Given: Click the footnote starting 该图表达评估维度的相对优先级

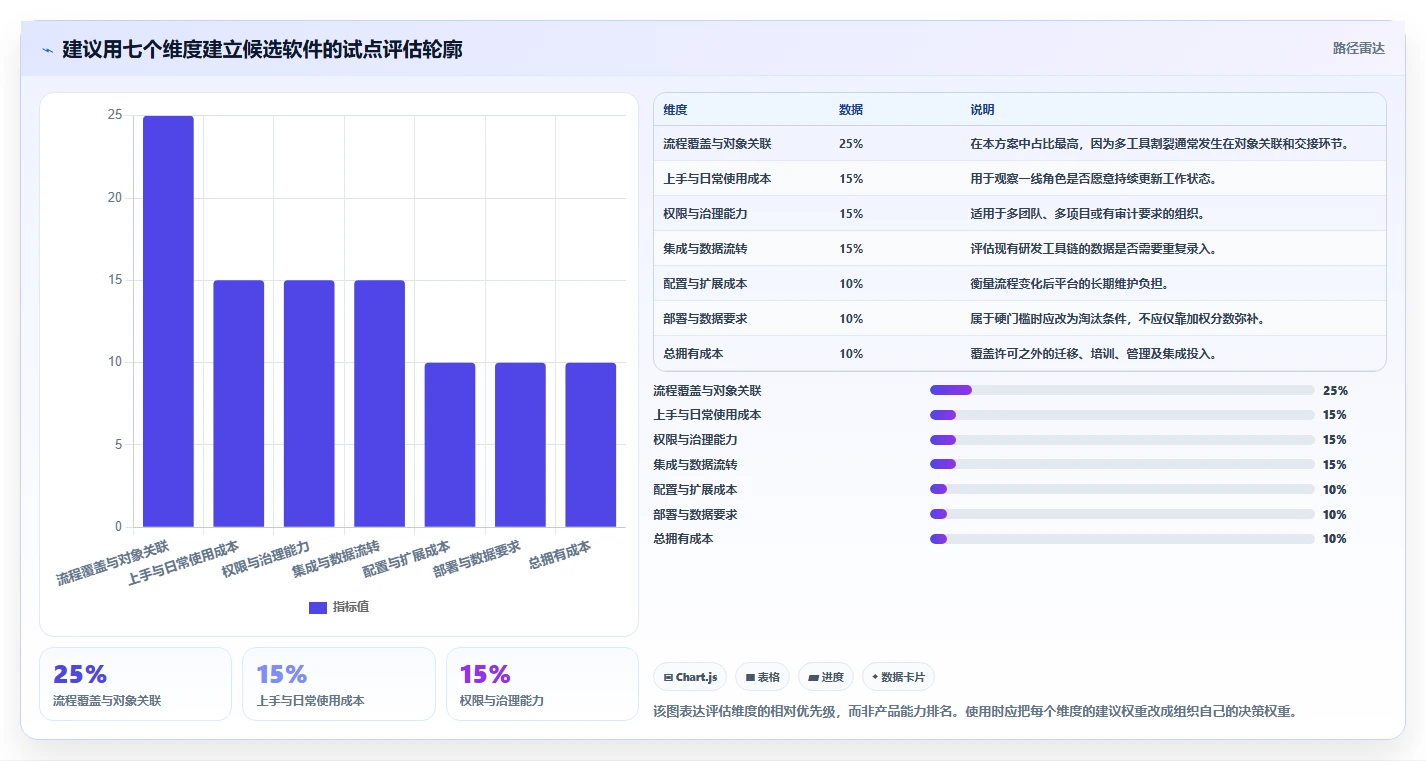Looking at the screenshot, I should point(975,712).
